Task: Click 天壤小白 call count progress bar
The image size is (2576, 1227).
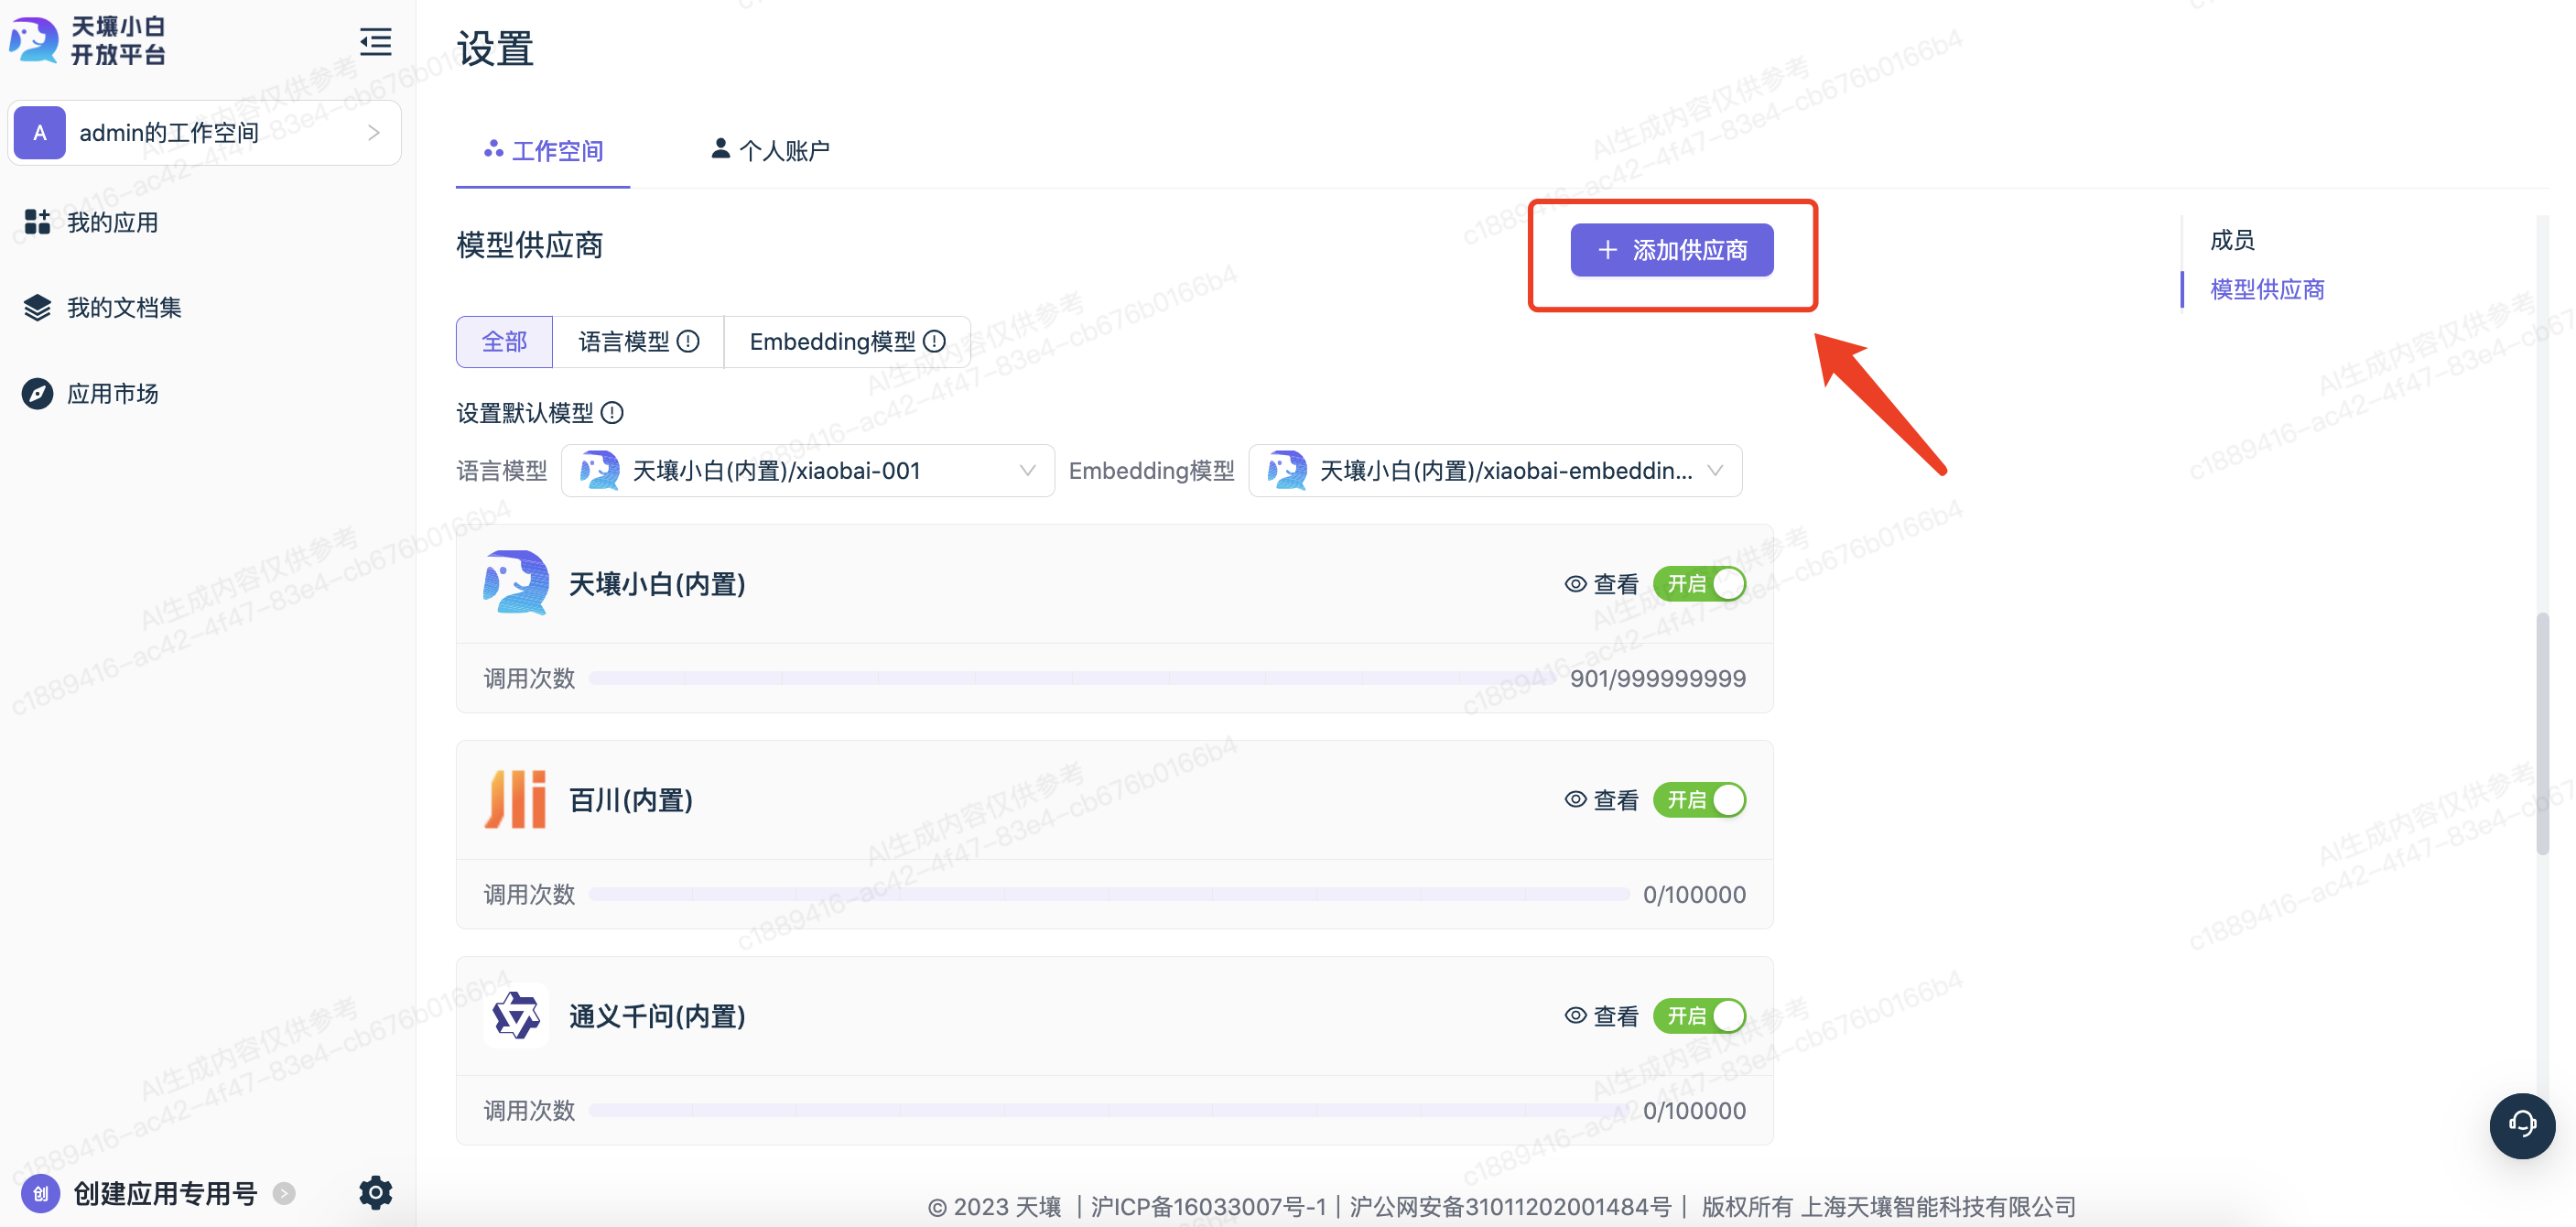Action: pyautogui.click(x=1072, y=678)
